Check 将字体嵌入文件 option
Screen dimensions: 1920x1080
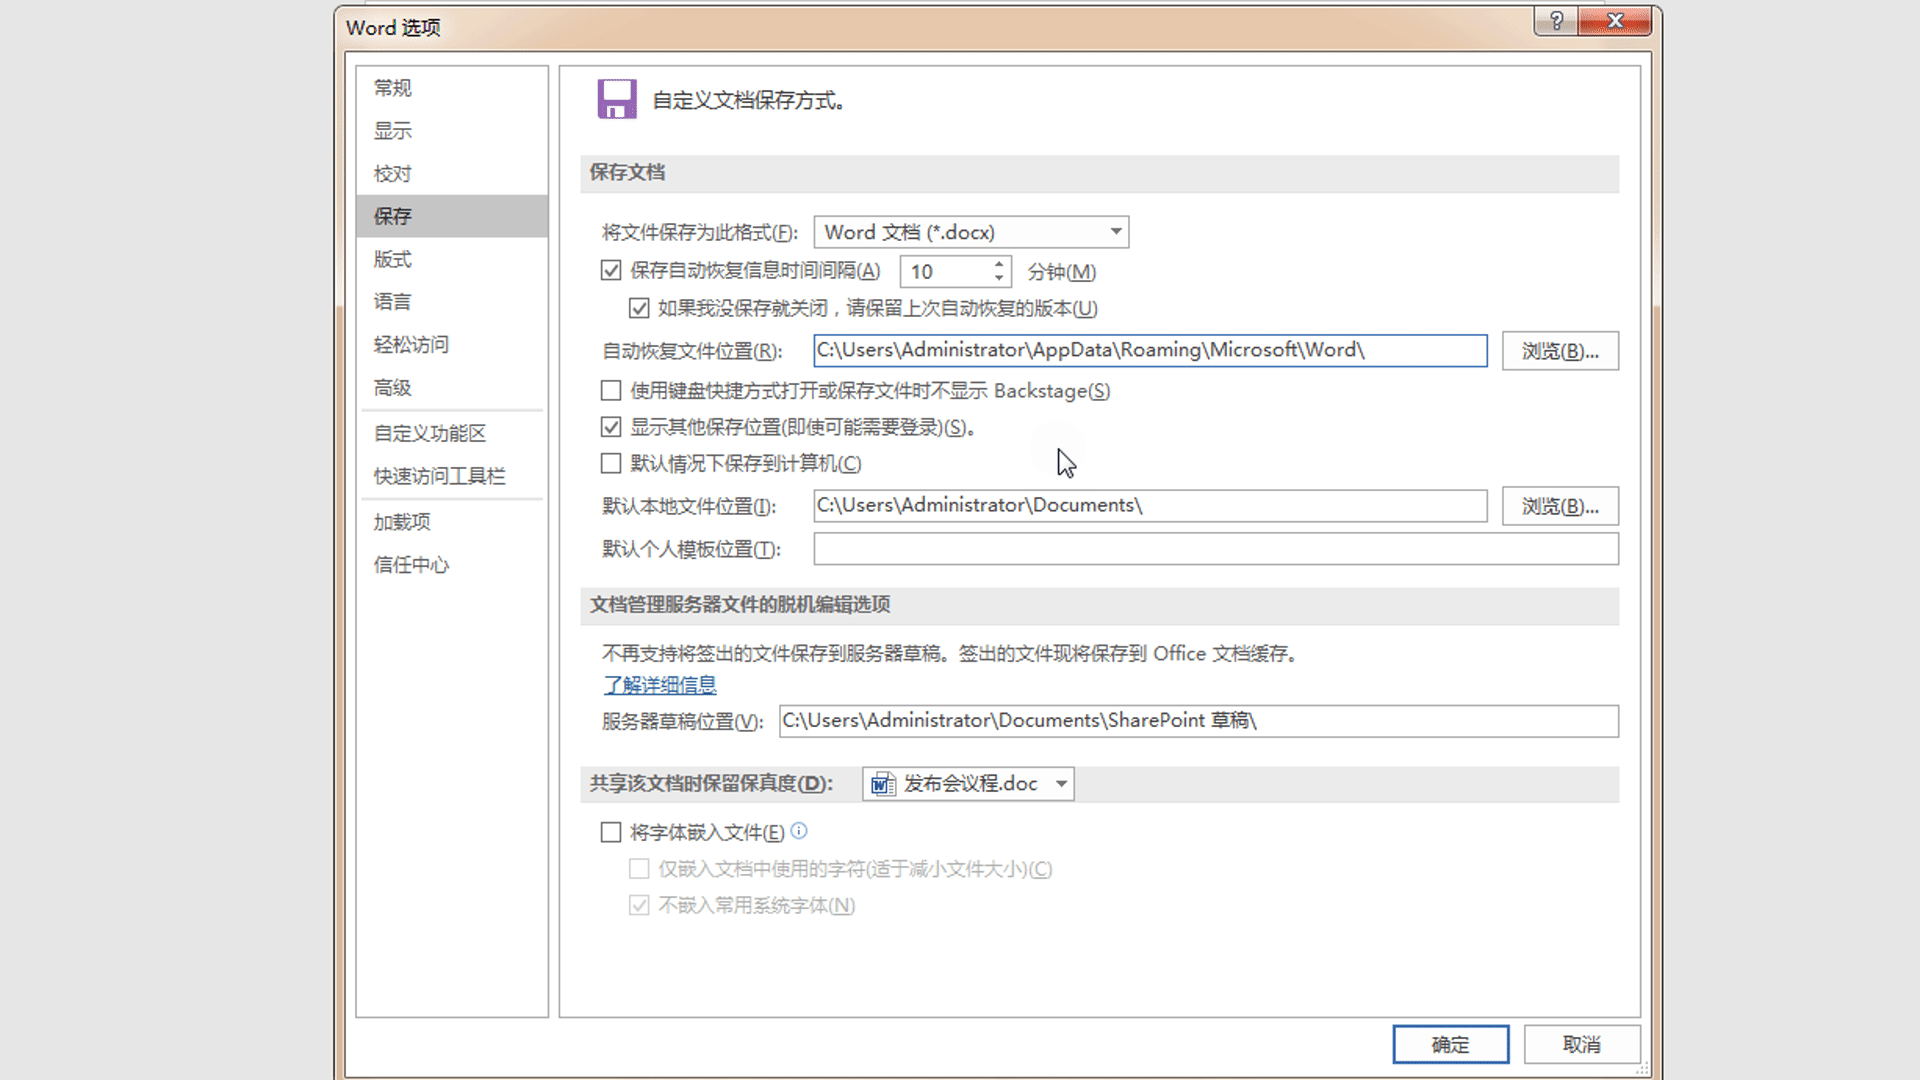(x=611, y=832)
